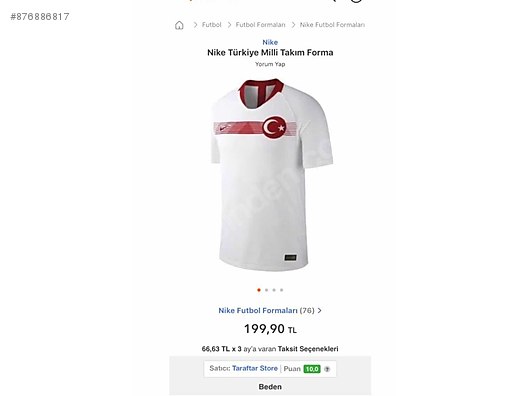Click the Turkish flag crest on the jersey
The height and width of the screenshot is (396, 528).
click(x=274, y=127)
